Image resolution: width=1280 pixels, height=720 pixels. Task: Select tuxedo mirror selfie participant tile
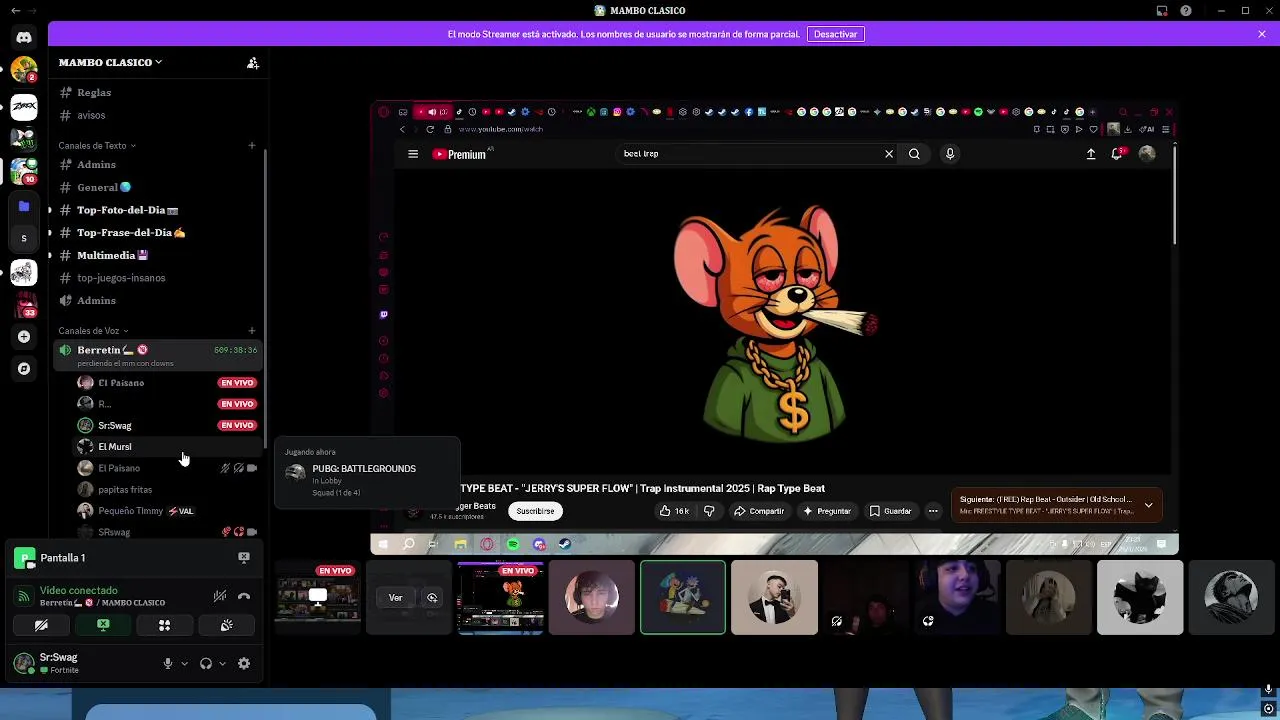[774, 598]
